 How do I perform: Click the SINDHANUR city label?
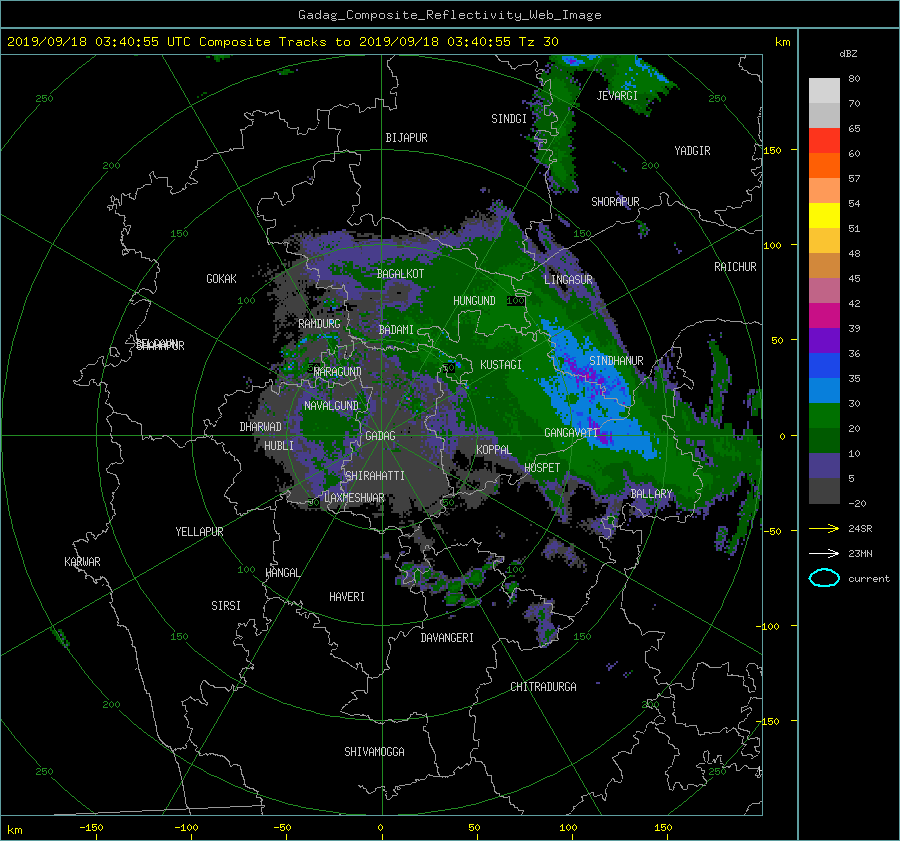(x=616, y=361)
